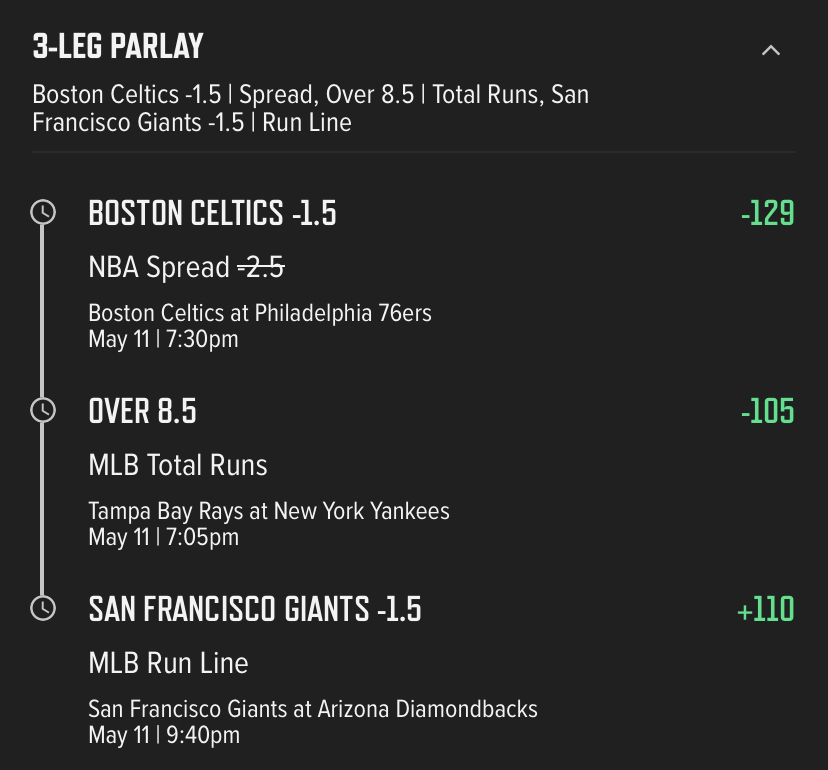The height and width of the screenshot is (770, 828).
Task: Click the clock icon beside San Francisco Giants
Action: [43, 608]
